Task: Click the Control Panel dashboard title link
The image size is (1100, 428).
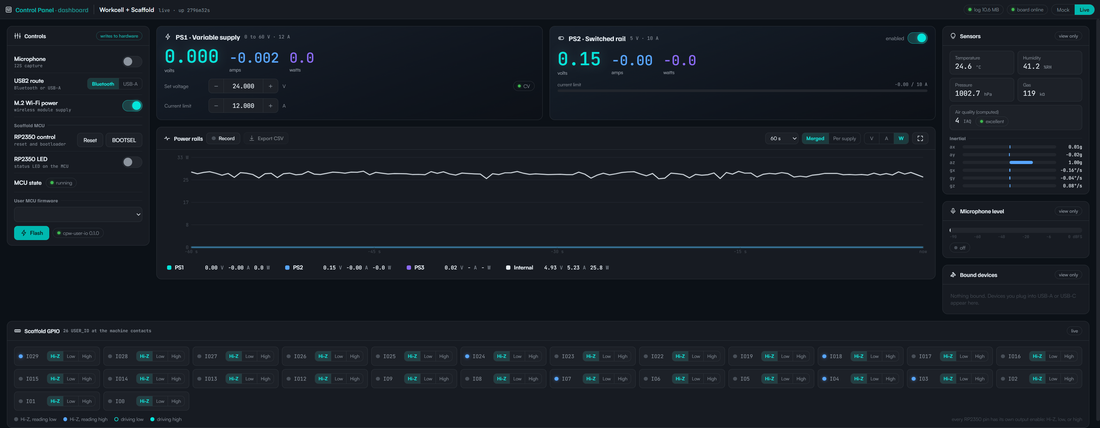Action: pos(51,11)
